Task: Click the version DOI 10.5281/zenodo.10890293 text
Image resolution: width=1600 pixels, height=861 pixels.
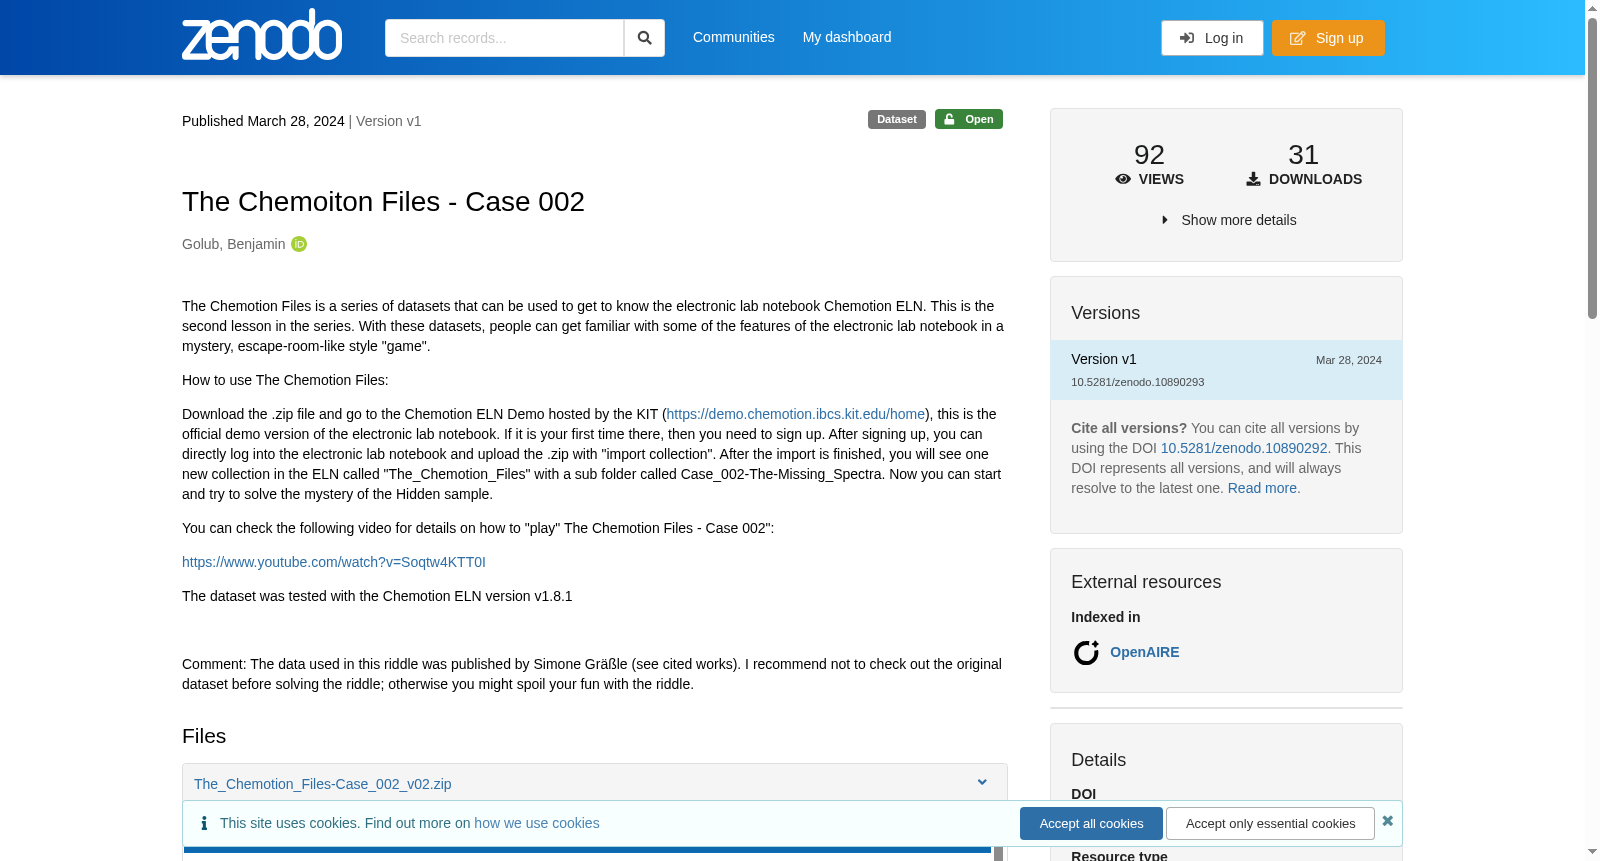Action: coord(1137,382)
